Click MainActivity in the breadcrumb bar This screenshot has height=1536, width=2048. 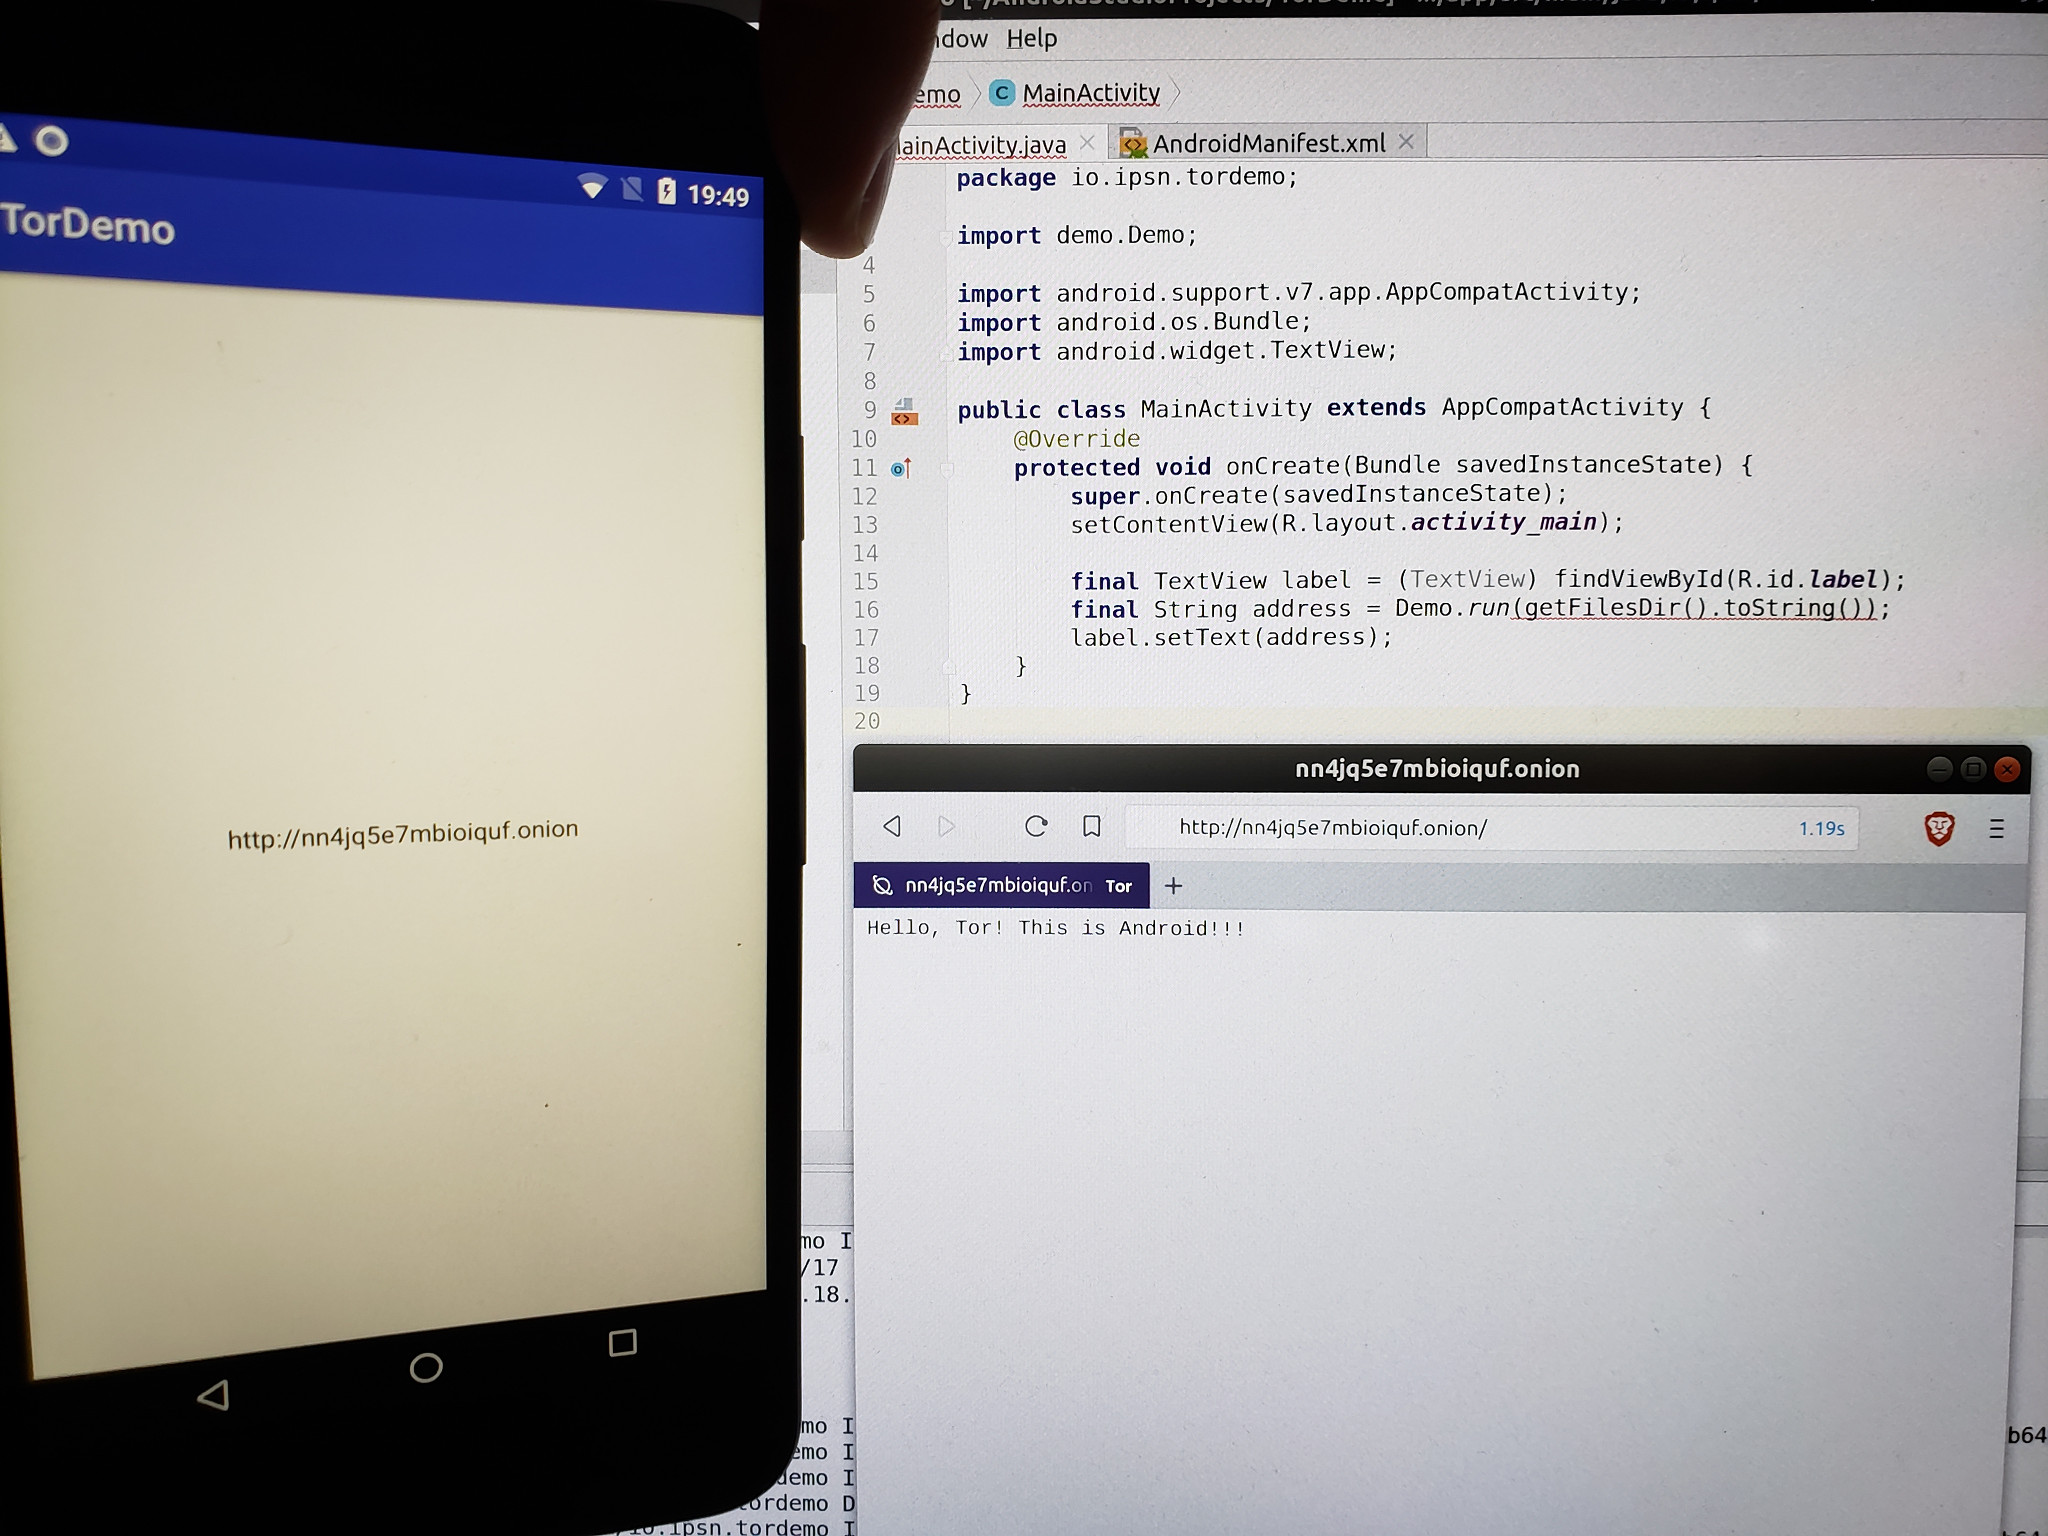[1089, 93]
